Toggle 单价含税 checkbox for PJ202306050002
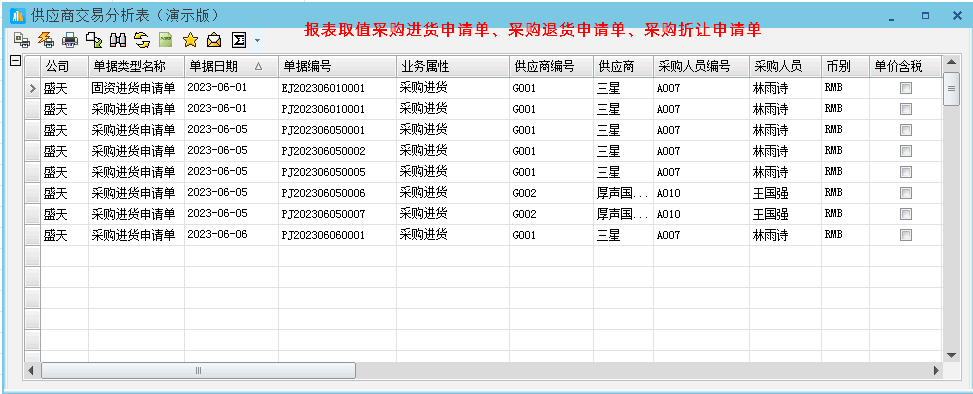The image size is (973, 394). point(905,151)
